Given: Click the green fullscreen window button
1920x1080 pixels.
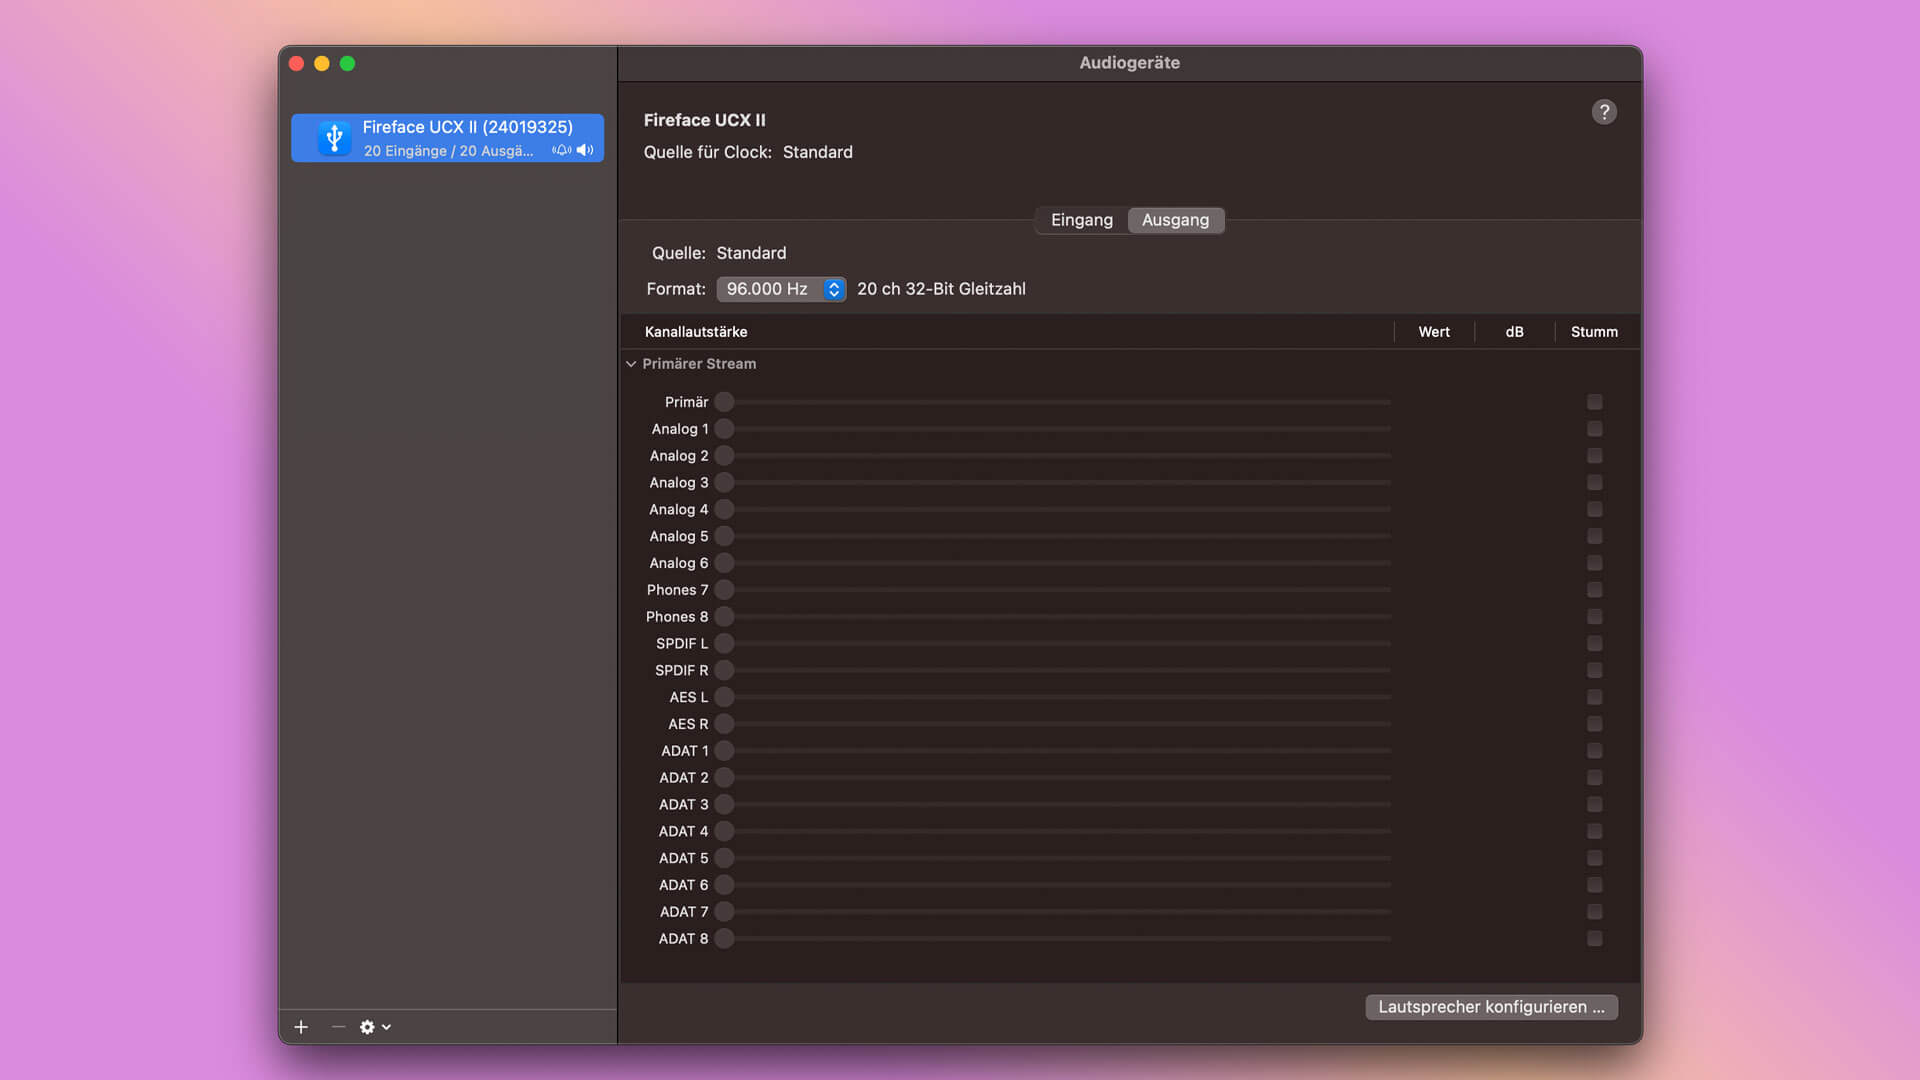Looking at the screenshot, I should (347, 63).
